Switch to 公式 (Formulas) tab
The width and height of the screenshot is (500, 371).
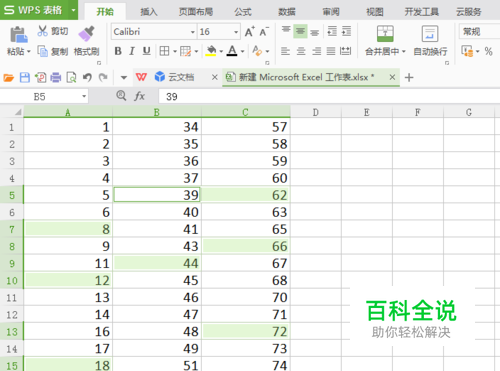click(243, 12)
